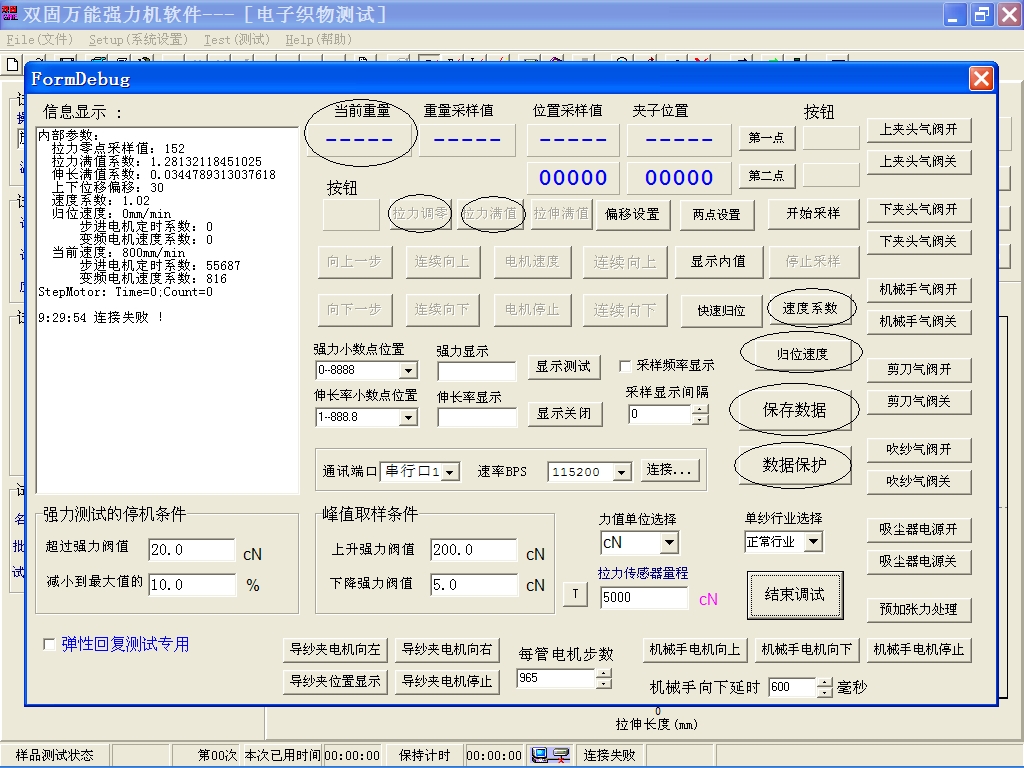Increase the 每管电机步数 spinner value
Screen dimensions: 1024x768
coord(603,673)
